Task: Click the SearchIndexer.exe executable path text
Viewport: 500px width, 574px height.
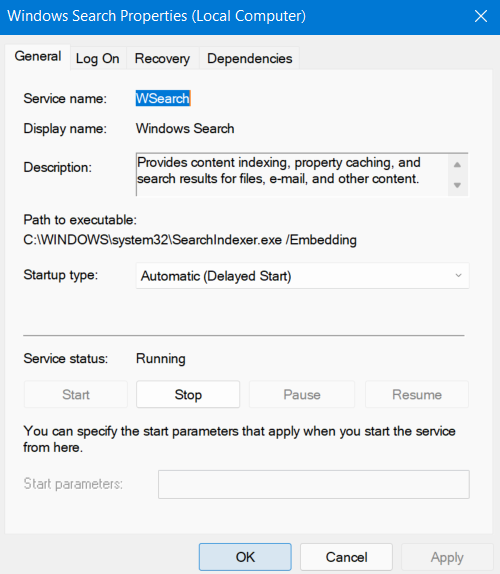Action: [190, 240]
